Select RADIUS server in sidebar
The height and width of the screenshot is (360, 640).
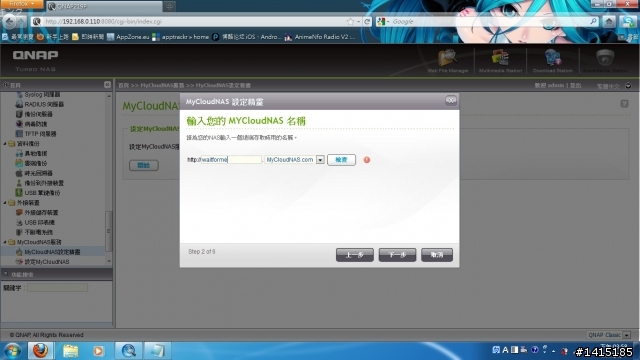coord(40,104)
